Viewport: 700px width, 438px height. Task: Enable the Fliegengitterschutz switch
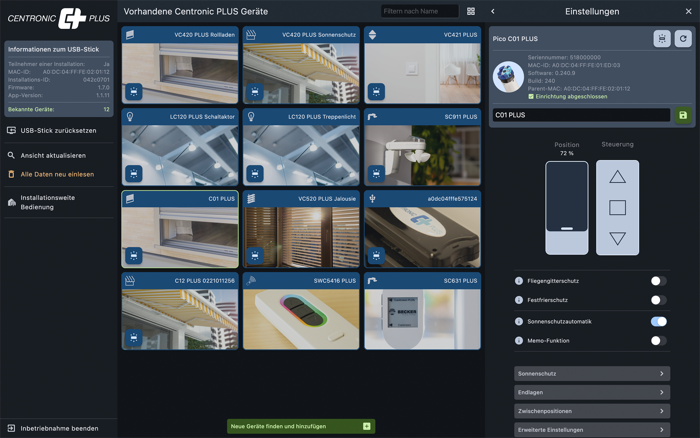(658, 281)
